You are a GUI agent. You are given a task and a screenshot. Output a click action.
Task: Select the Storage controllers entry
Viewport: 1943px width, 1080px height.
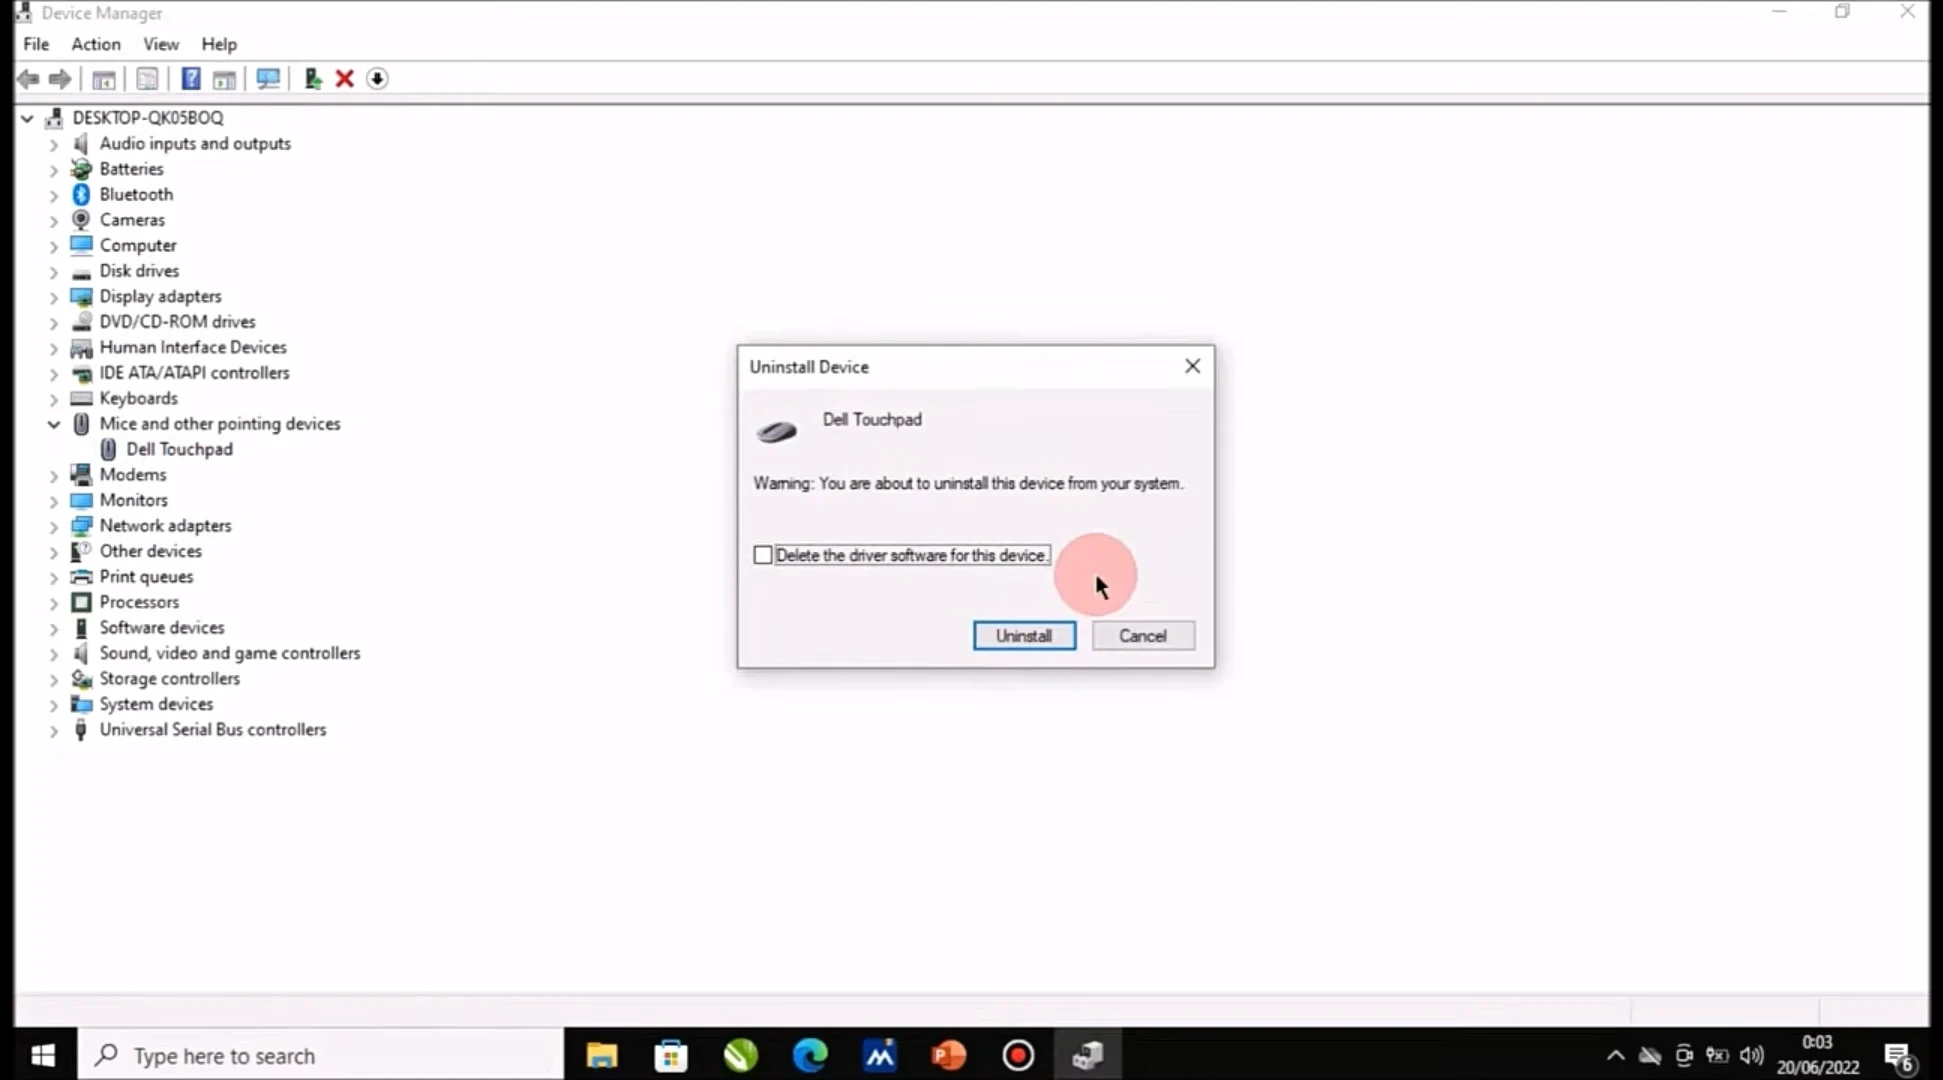[169, 679]
